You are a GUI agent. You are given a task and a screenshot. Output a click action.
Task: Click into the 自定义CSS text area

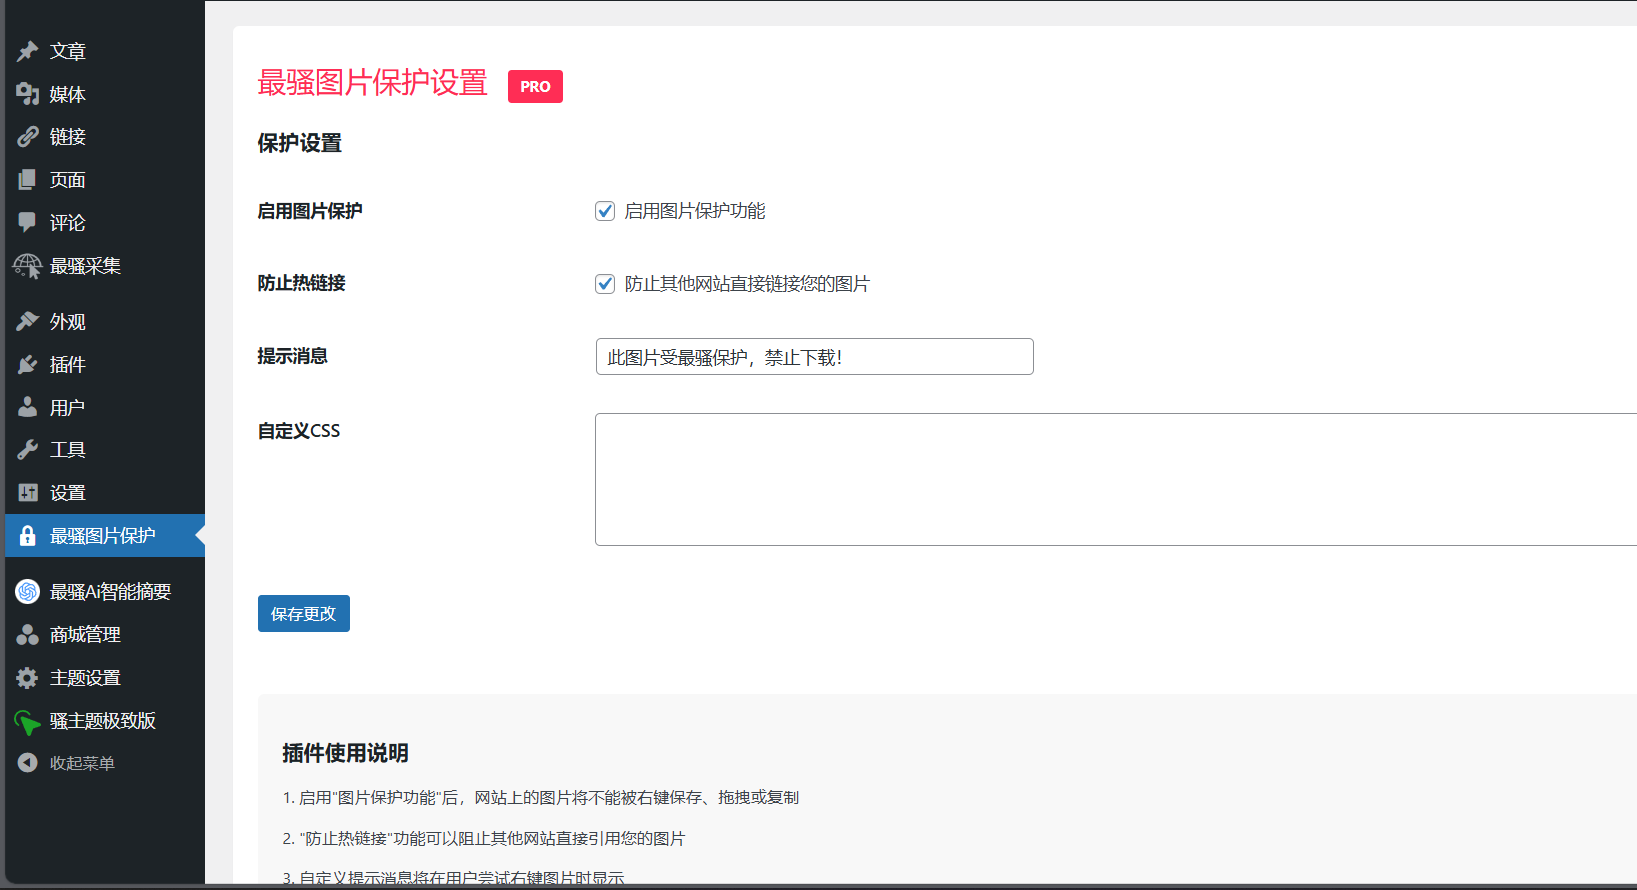[1116, 480]
